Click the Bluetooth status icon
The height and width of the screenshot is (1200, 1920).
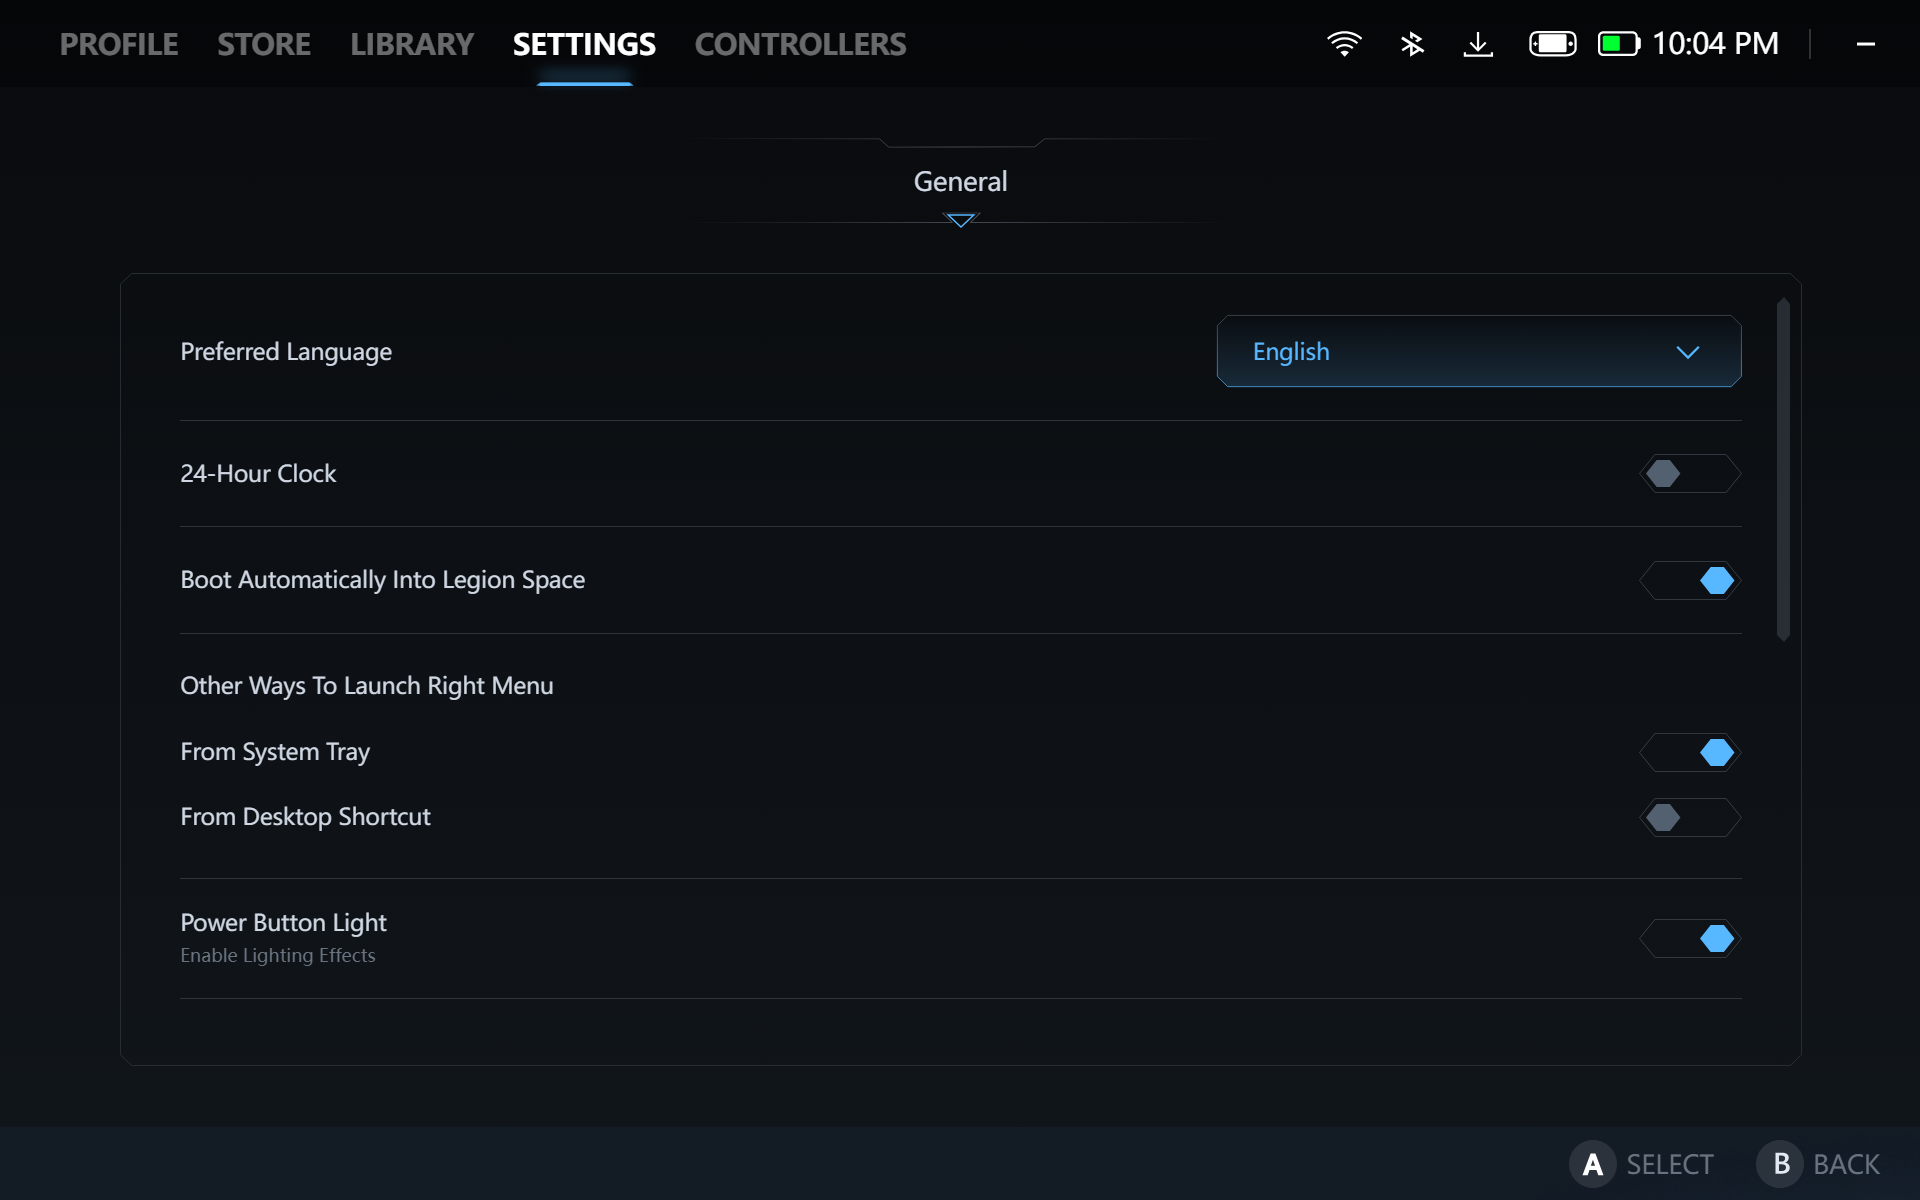coord(1412,43)
